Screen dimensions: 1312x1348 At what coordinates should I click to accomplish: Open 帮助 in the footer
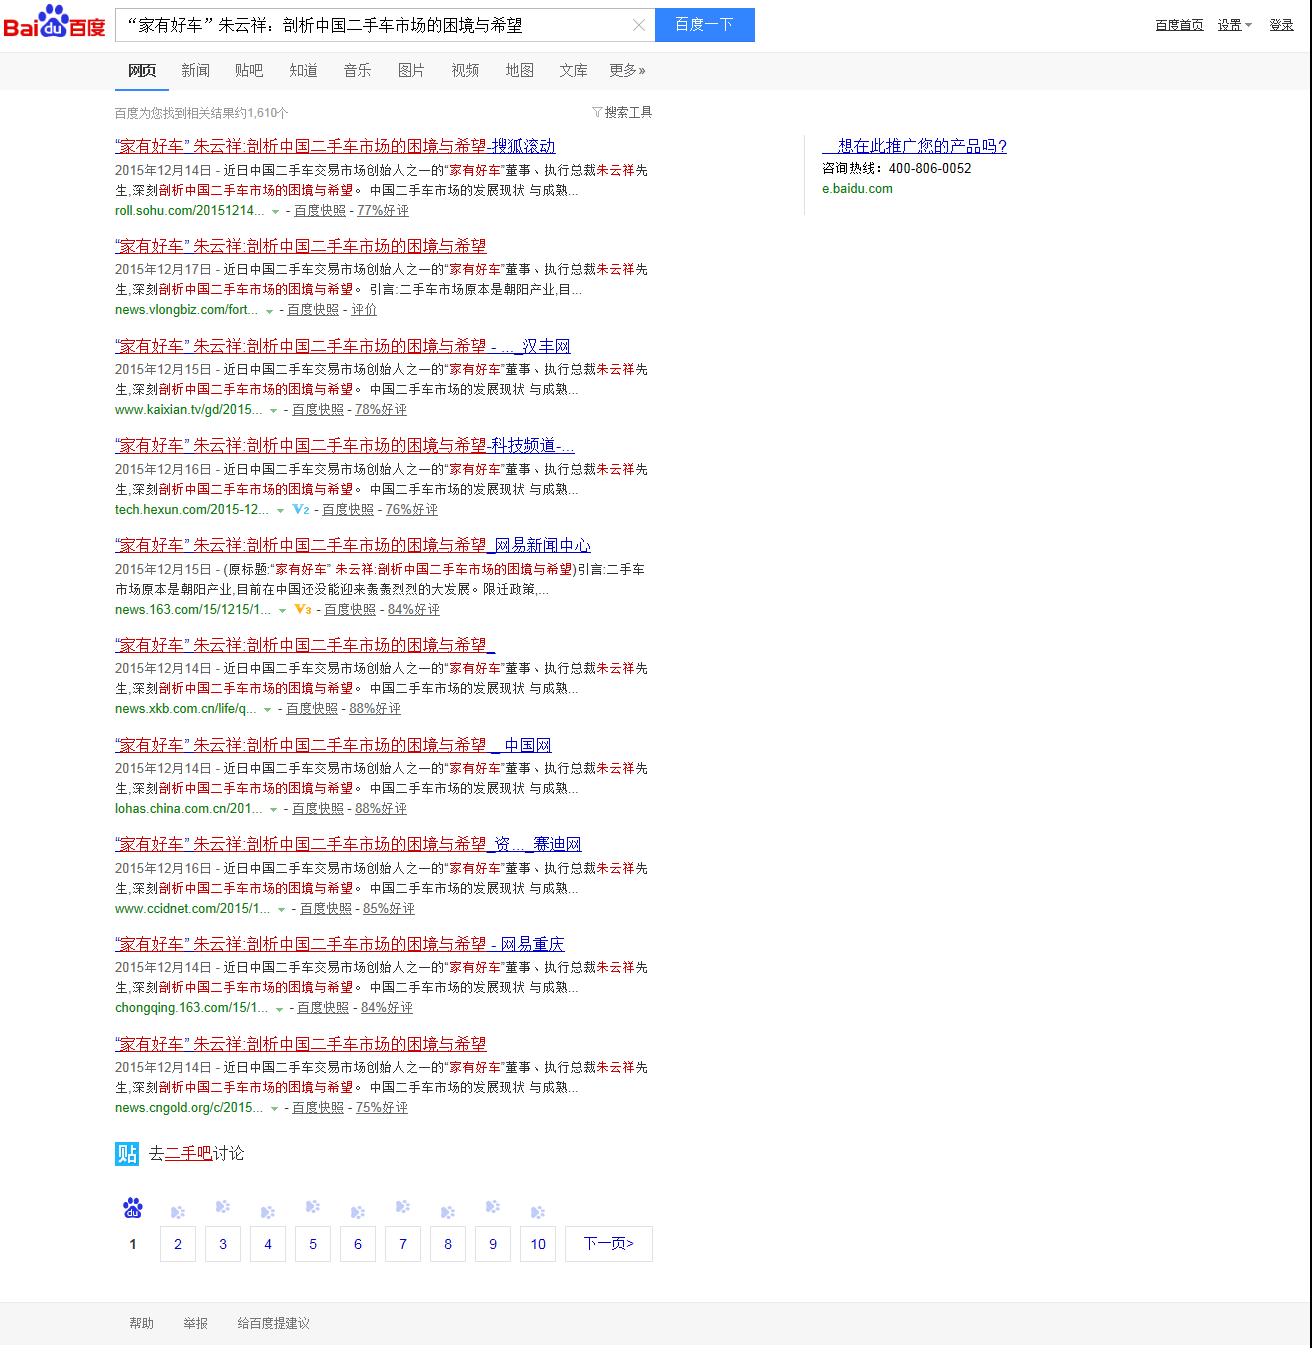141,1324
